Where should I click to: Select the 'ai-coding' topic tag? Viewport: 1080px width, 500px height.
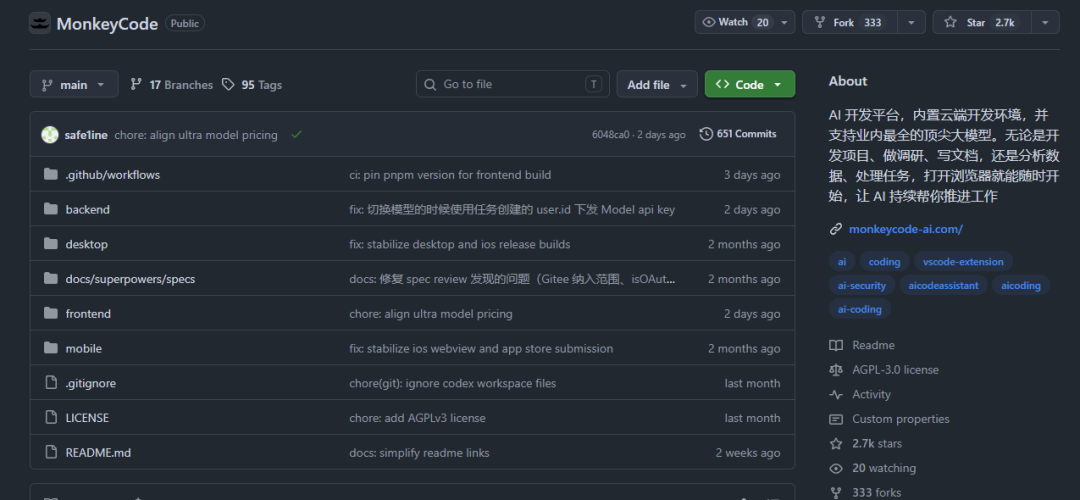click(860, 309)
